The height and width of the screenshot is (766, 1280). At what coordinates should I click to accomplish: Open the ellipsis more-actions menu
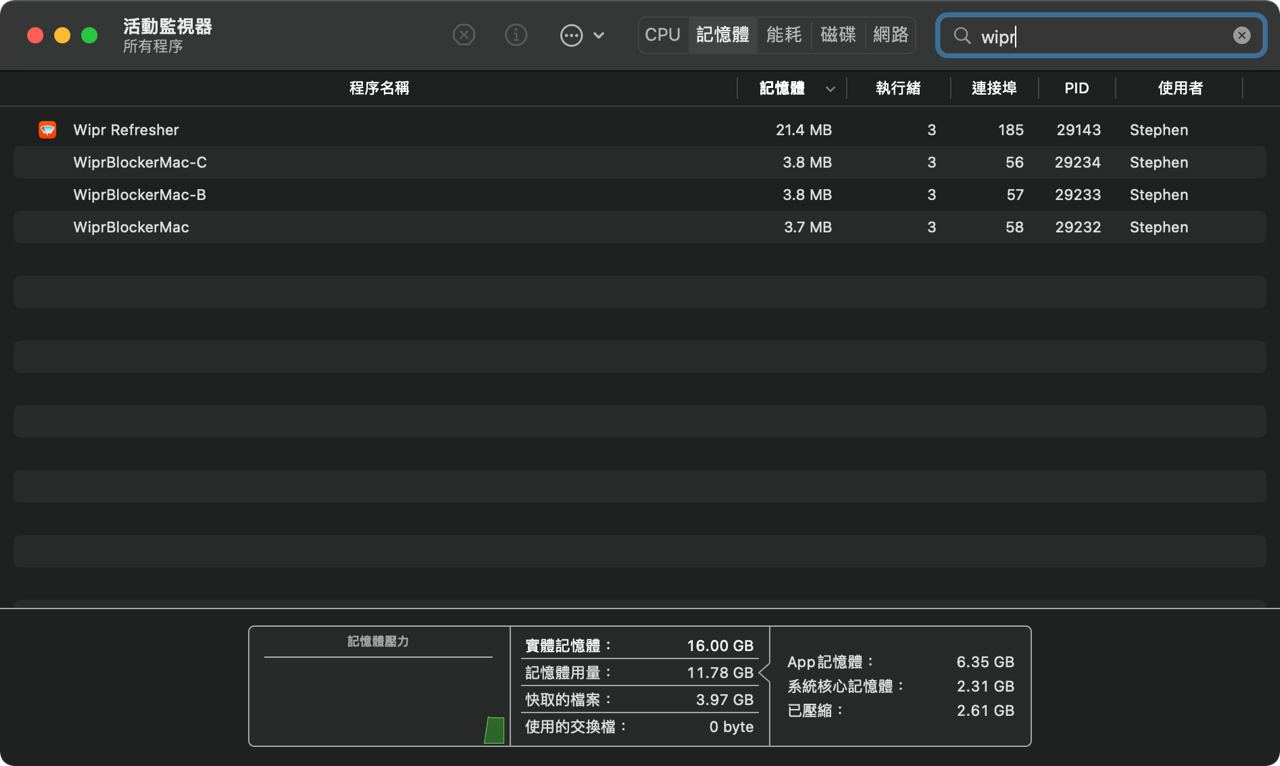point(582,35)
